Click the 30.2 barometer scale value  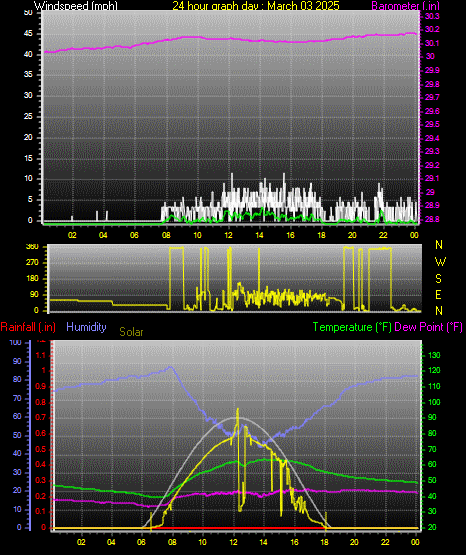(x=432, y=29)
